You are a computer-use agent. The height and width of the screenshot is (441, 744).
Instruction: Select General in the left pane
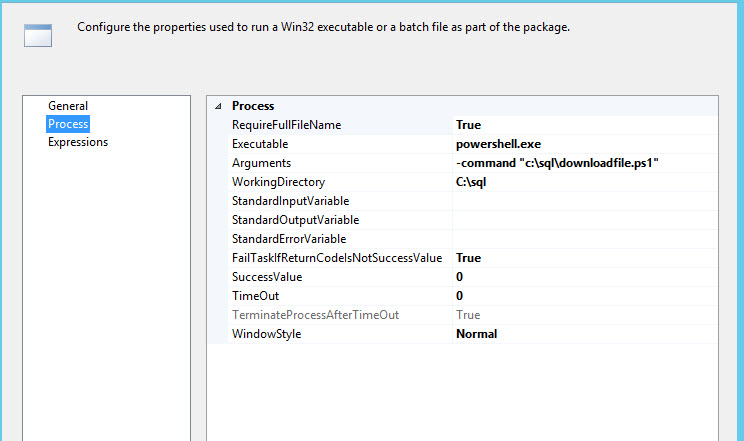pyautogui.click(x=68, y=106)
